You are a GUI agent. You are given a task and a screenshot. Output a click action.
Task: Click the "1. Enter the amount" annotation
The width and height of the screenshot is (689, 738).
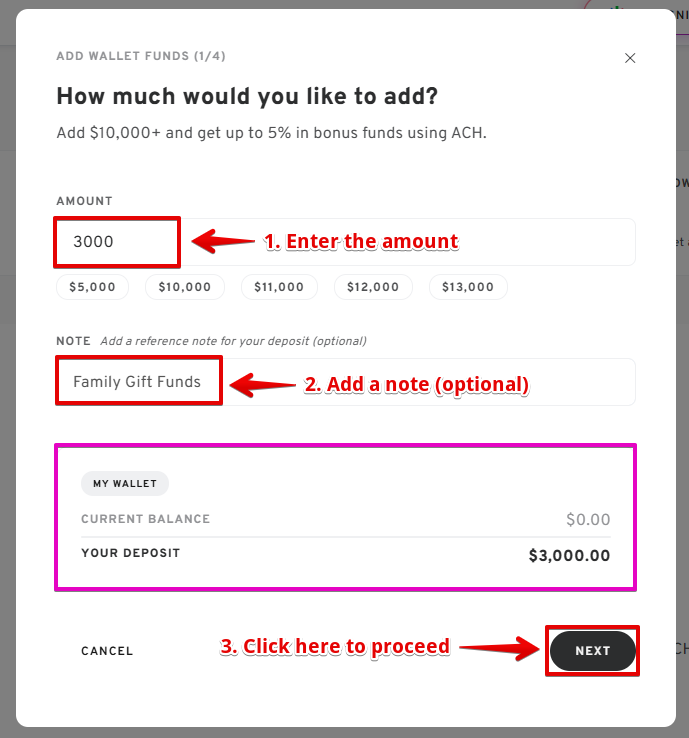pyautogui.click(x=361, y=241)
